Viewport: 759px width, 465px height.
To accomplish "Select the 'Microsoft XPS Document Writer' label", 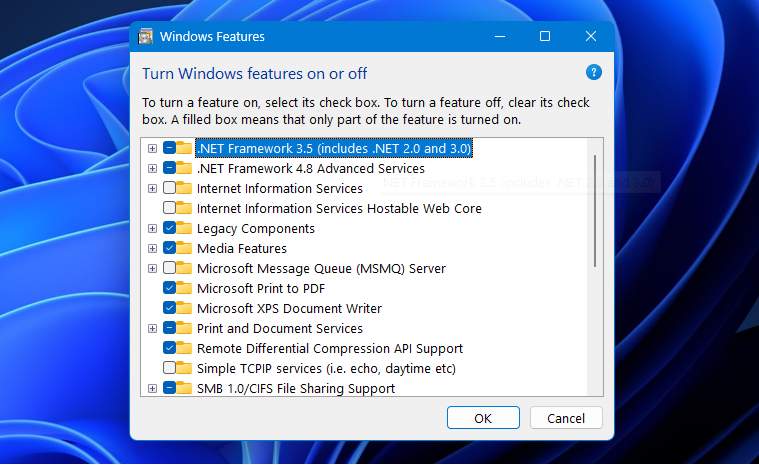I will click(289, 308).
